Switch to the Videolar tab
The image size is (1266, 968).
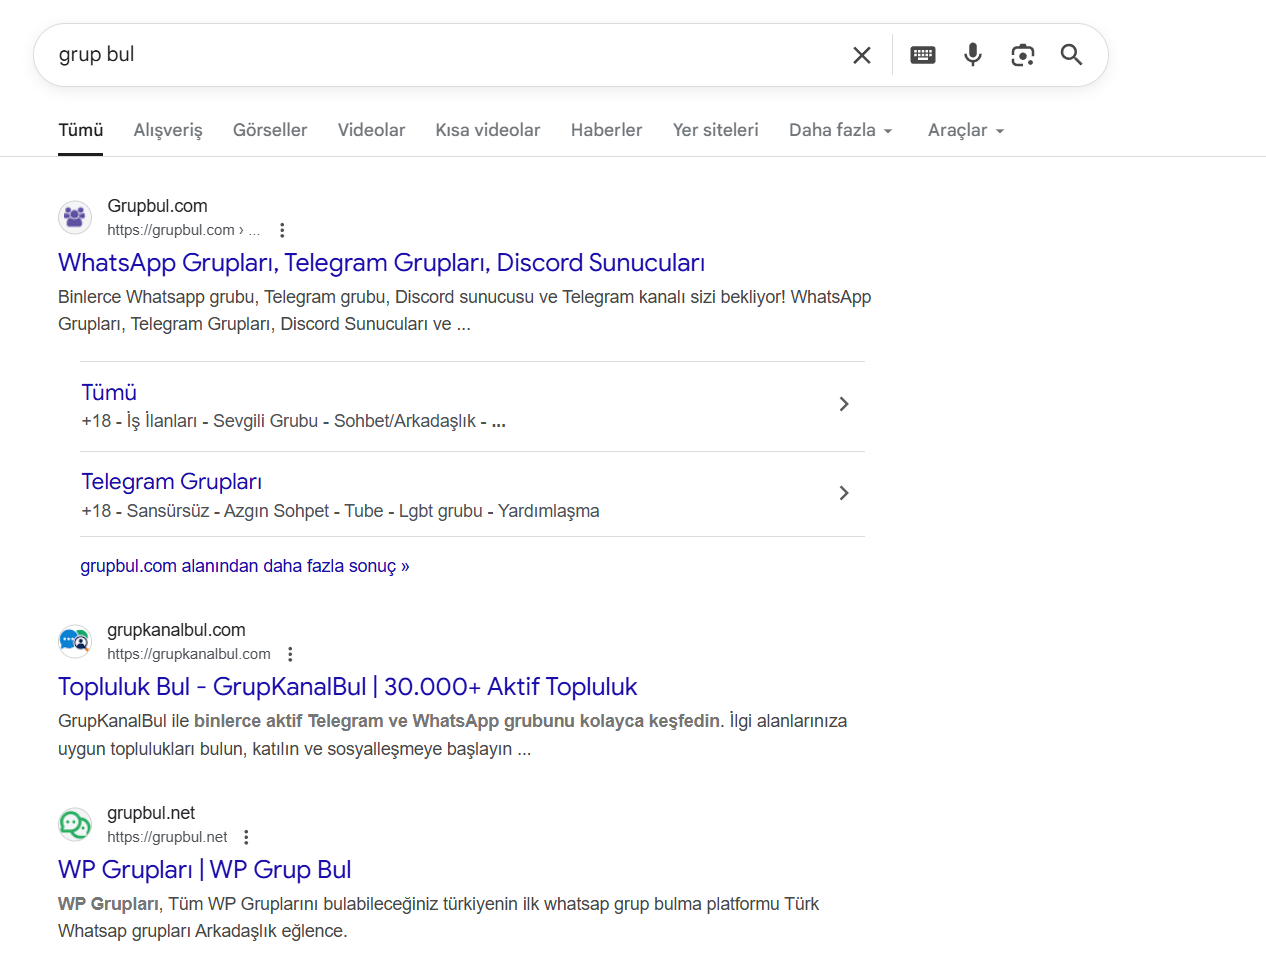pyautogui.click(x=371, y=130)
